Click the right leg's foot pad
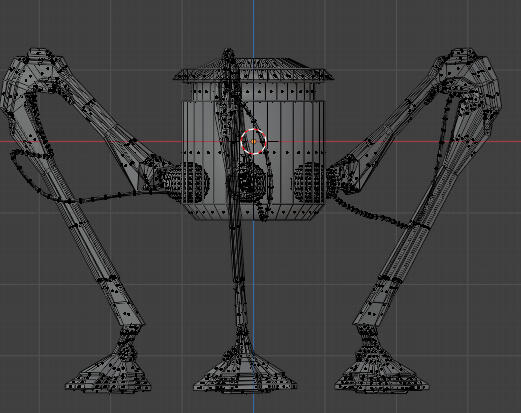 382,374
